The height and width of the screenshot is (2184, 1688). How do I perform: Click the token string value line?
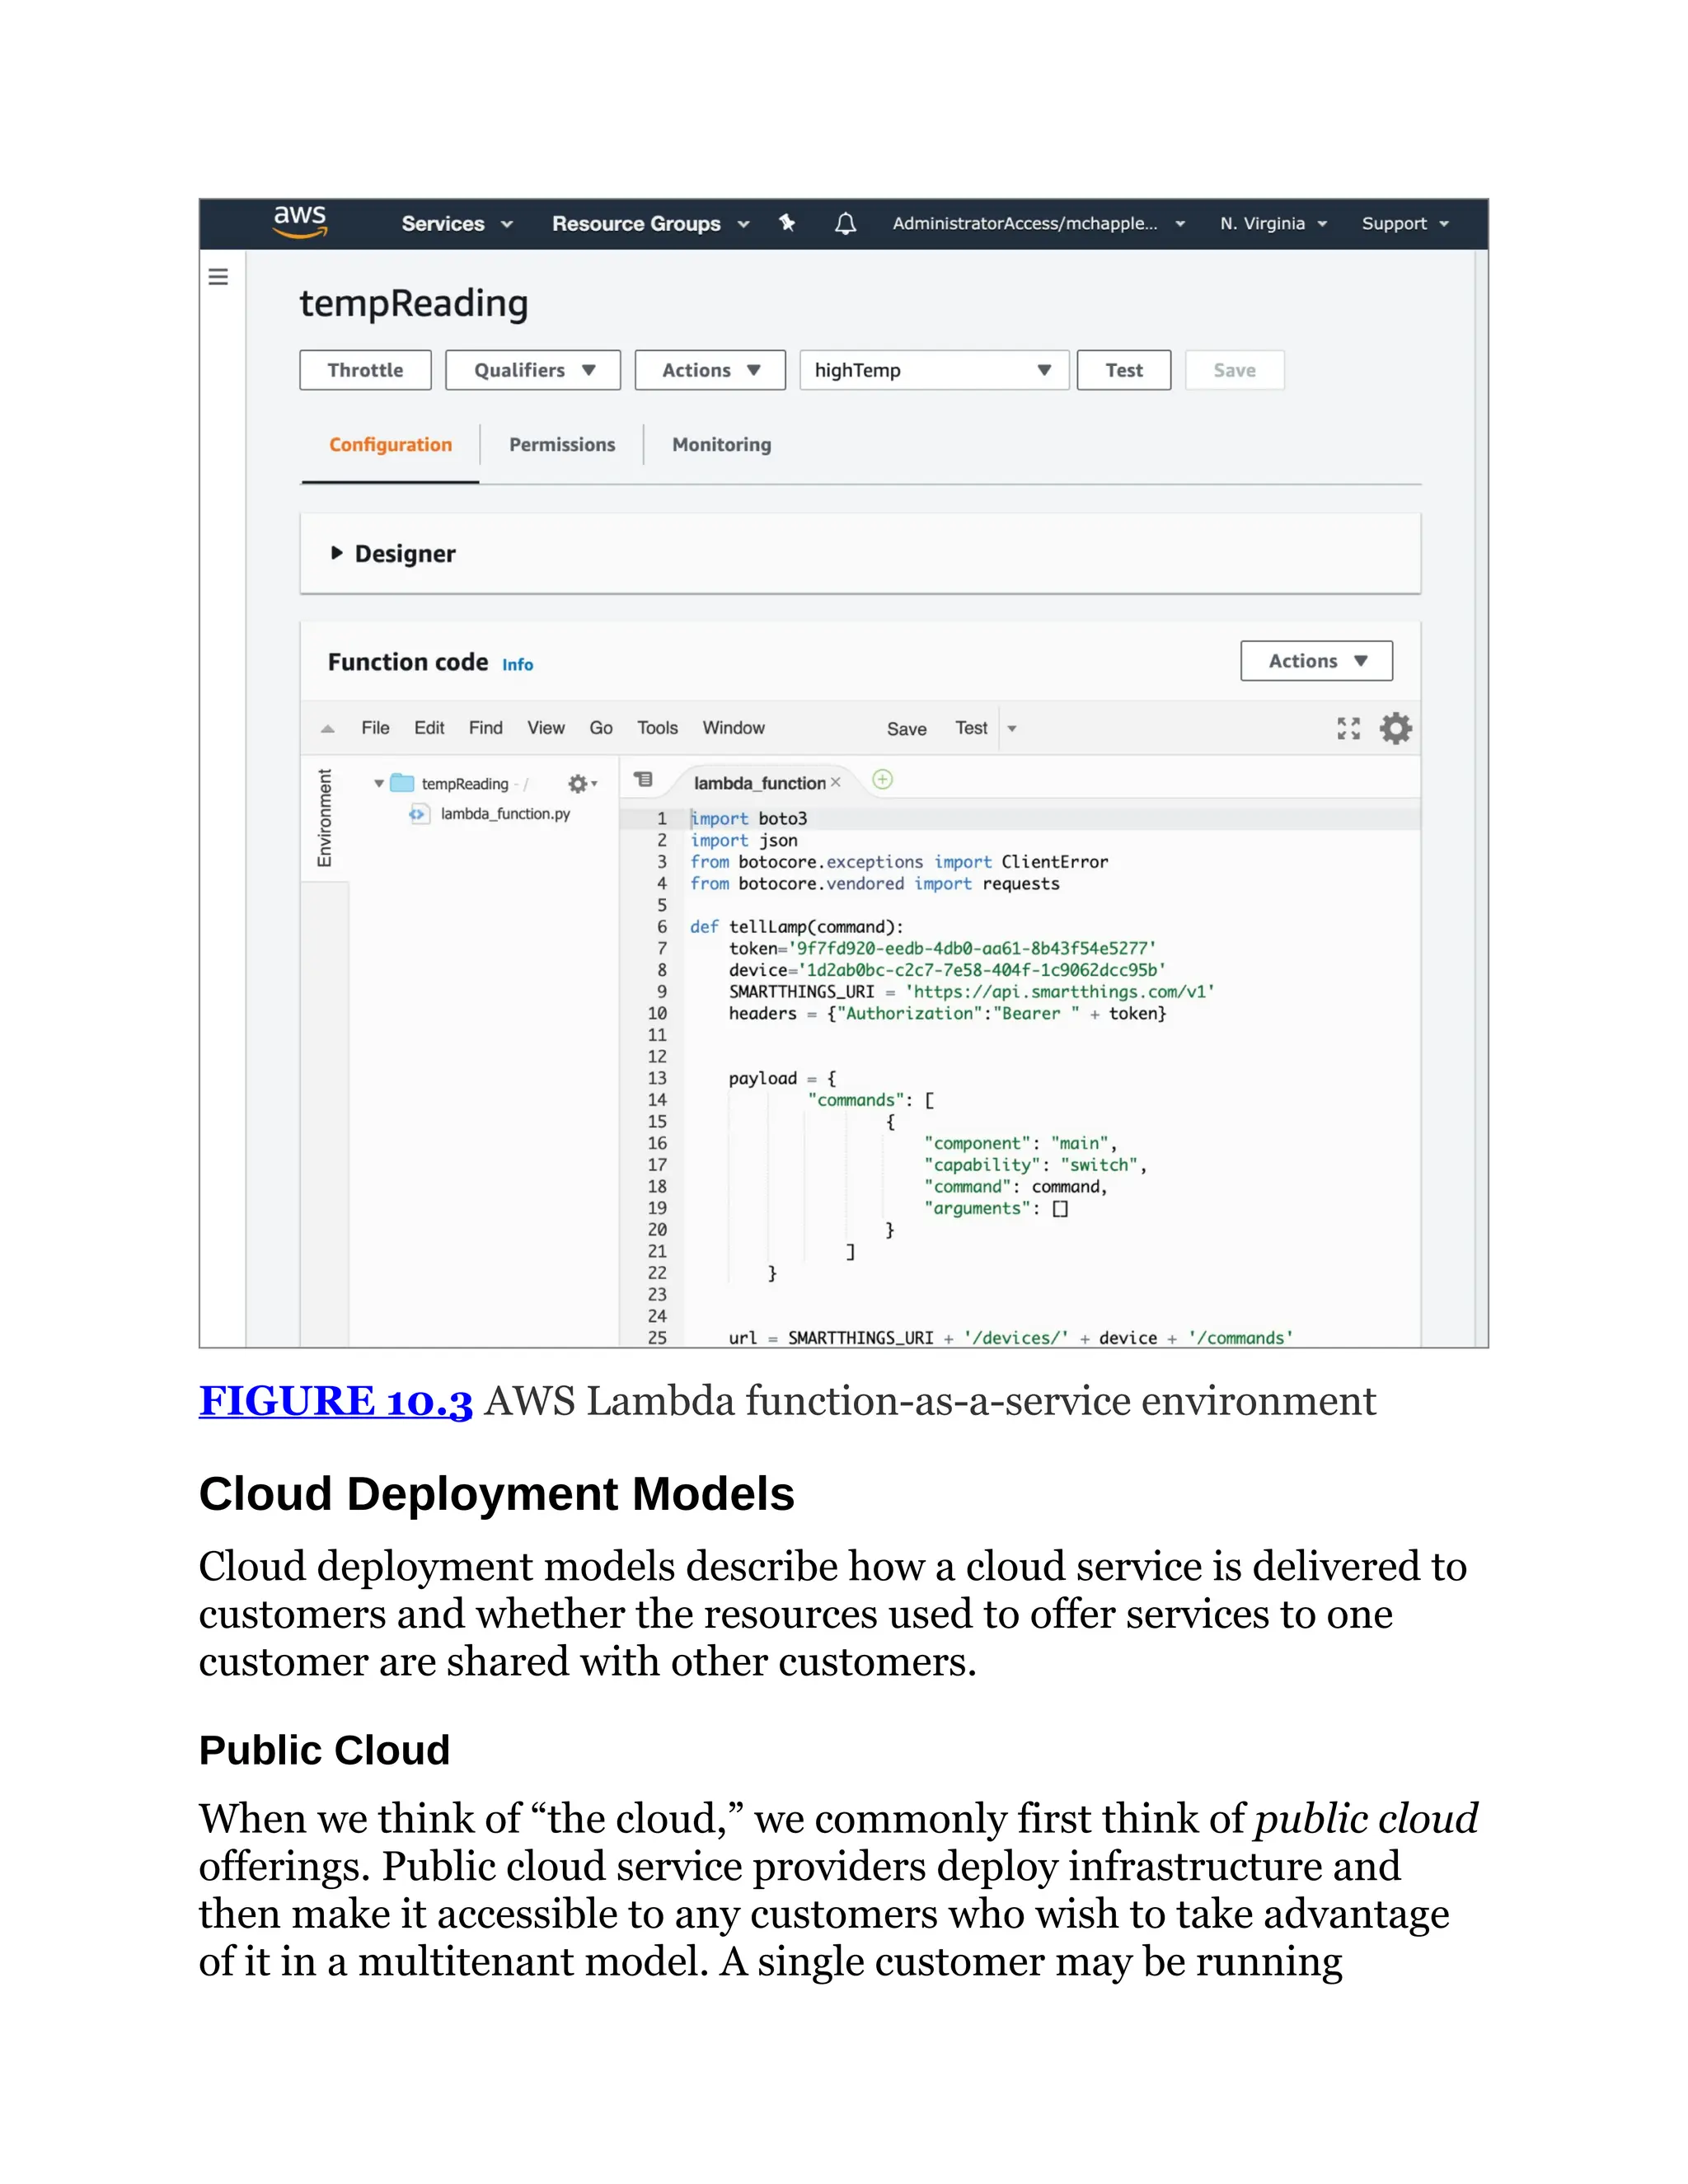(942, 948)
